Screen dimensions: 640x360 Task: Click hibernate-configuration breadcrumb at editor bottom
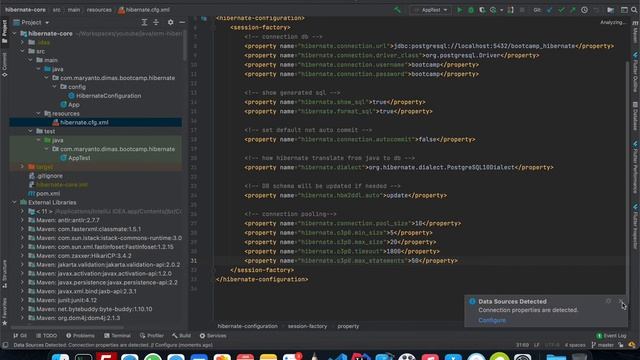click(x=247, y=326)
